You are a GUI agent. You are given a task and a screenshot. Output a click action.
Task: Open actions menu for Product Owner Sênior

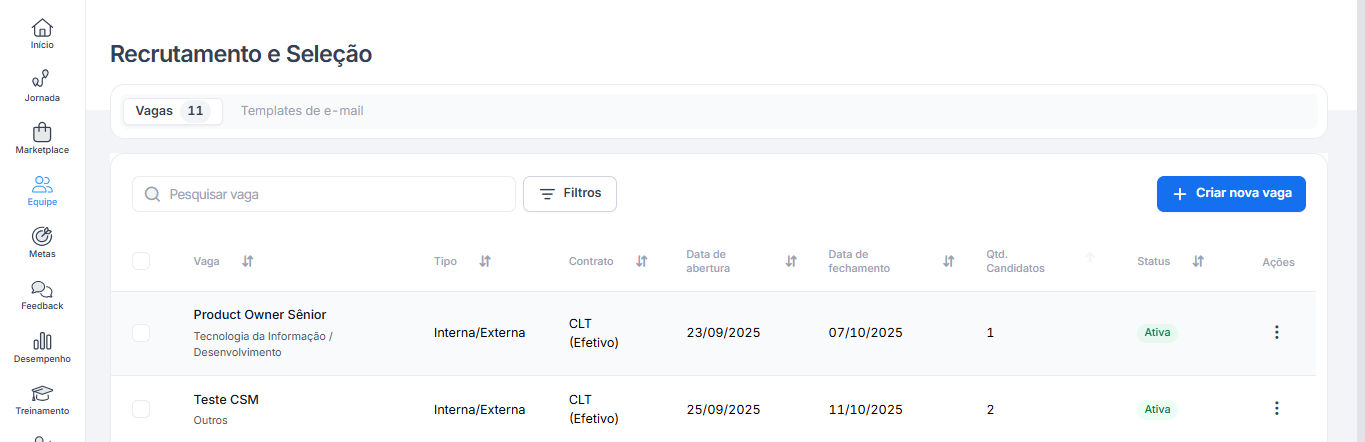click(1276, 332)
